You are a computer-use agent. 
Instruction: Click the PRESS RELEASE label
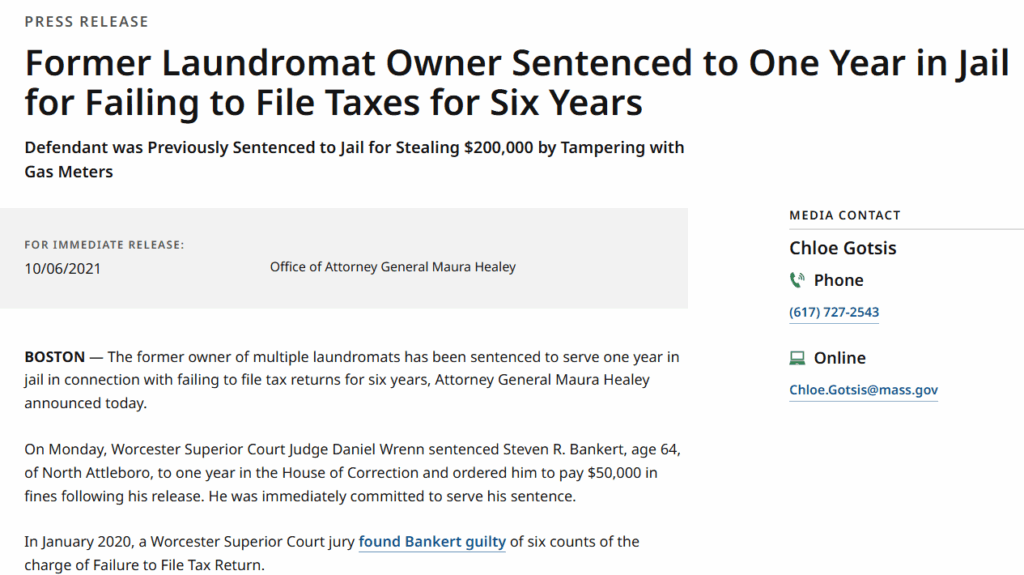tap(87, 22)
